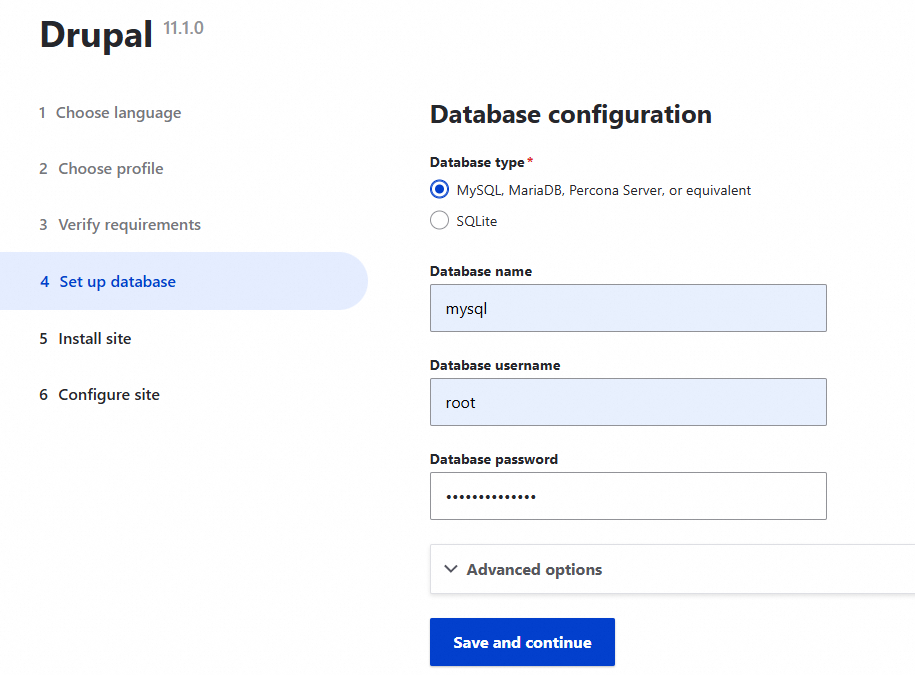915x675 pixels.
Task: Click the Database password field label
Action: (x=494, y=459)
